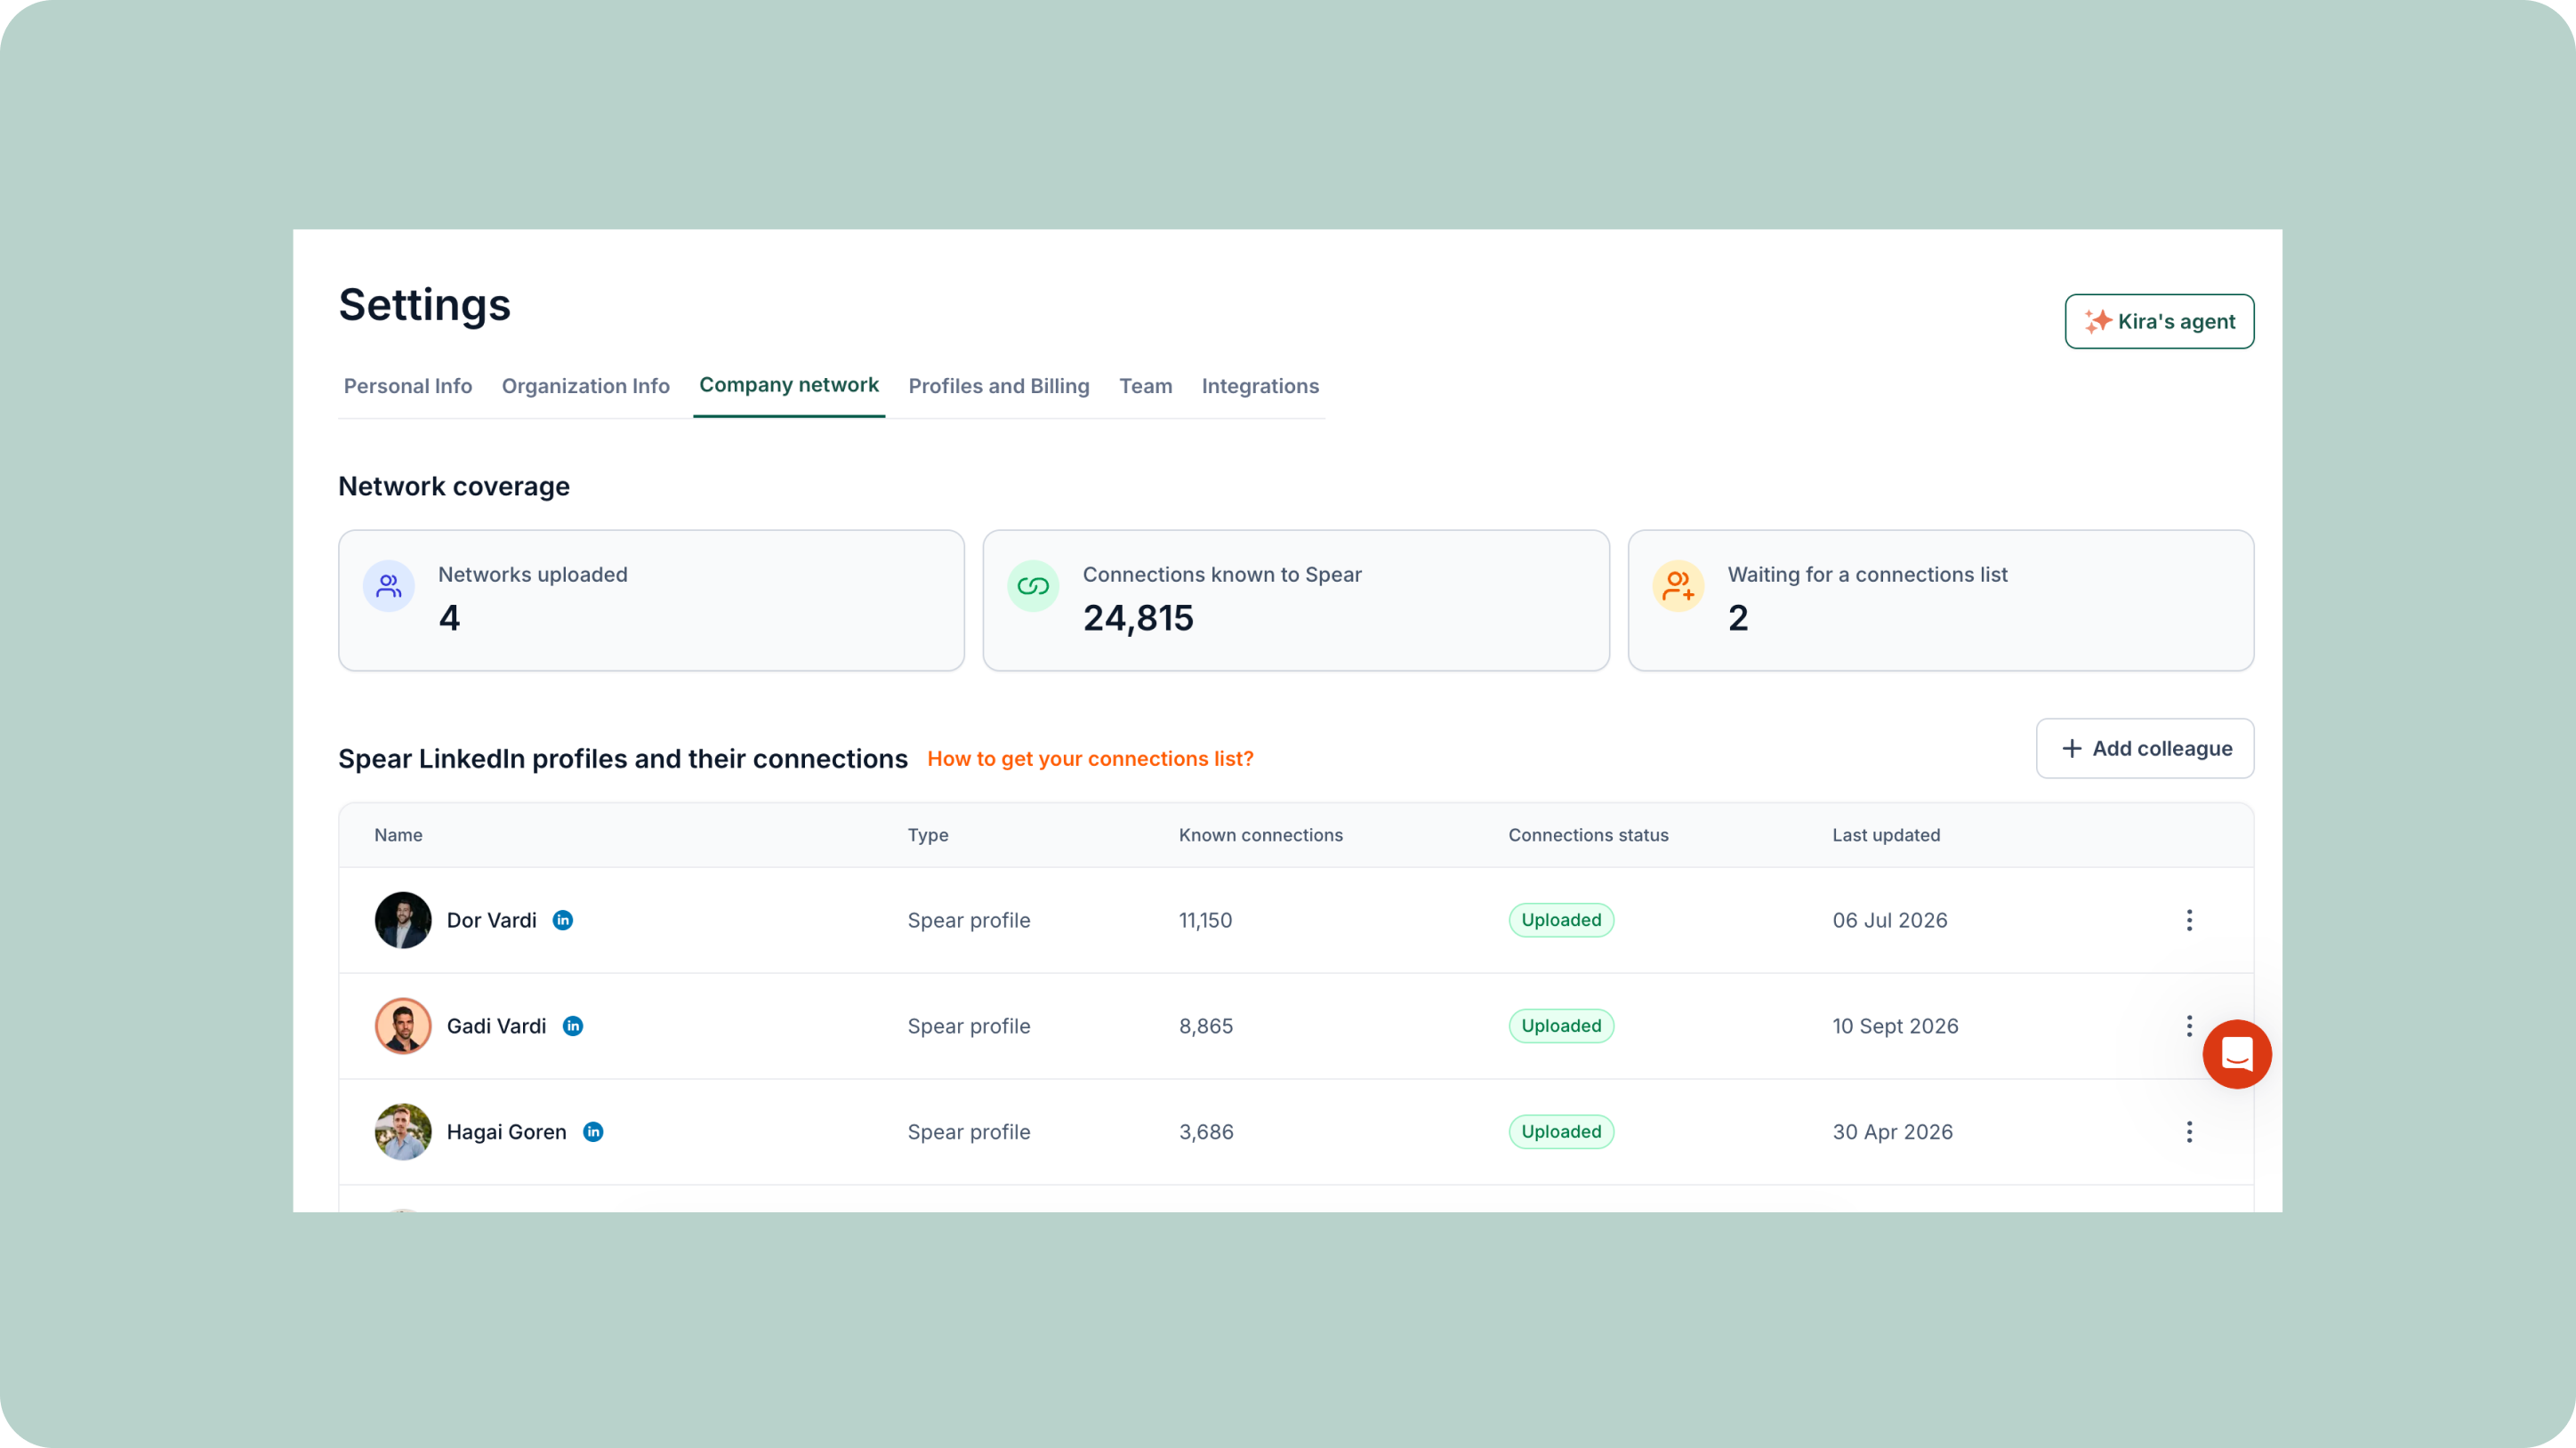Open the three-dot menu for Dor Vardi
2576x1448 pixels.
(x=2189, y=920)
